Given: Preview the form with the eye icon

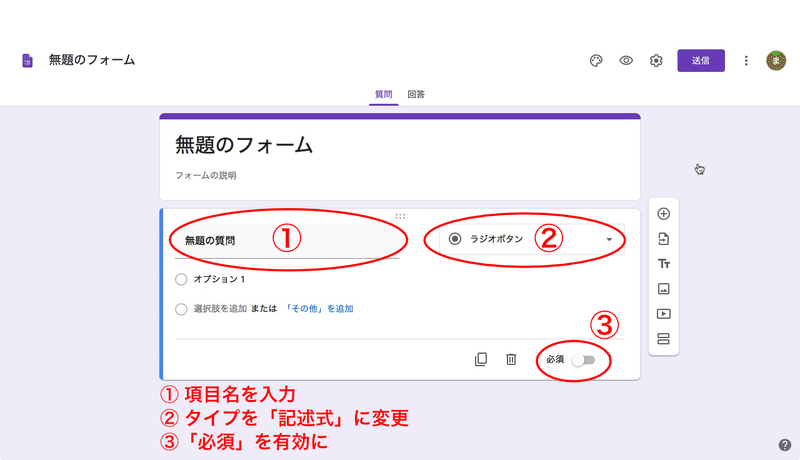Looking at the screenshot, I should coord(626,61).
